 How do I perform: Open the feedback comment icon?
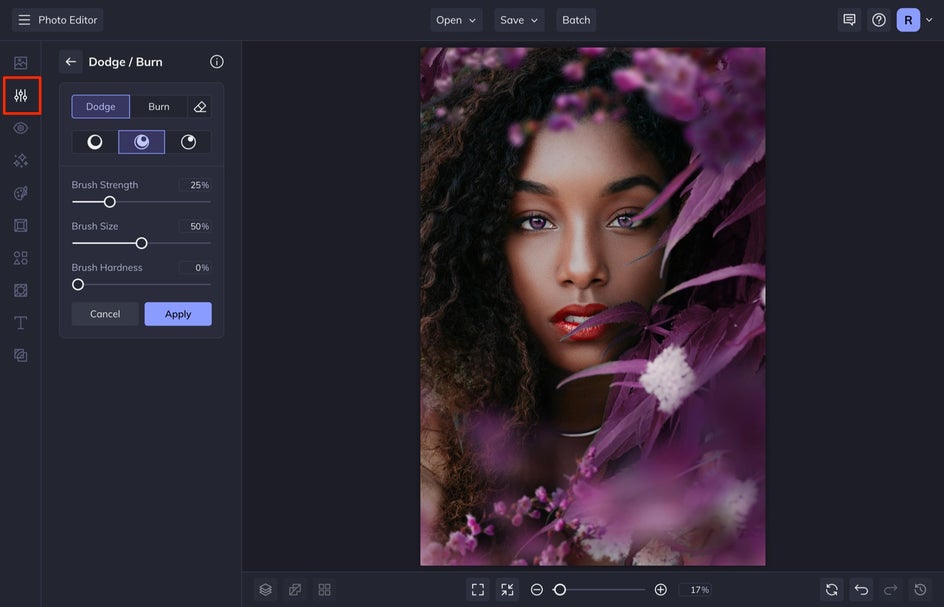pos(849,20)
